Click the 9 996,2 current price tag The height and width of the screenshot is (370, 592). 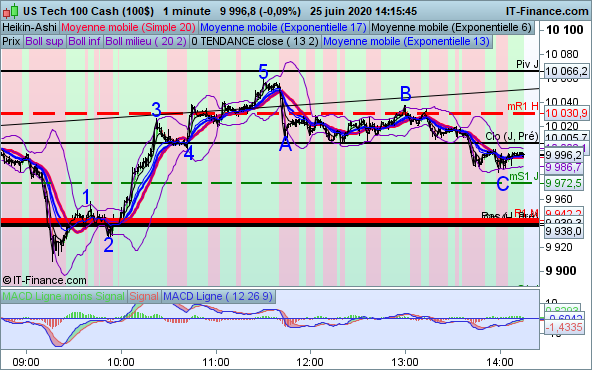(x=563, y=155)
